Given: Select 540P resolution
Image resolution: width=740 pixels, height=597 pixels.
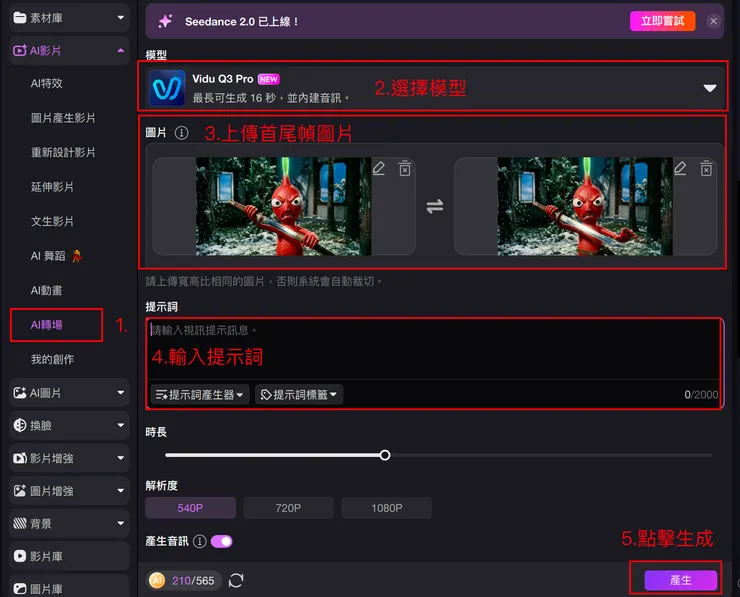Looking at the screenshot, I should 190,508.
